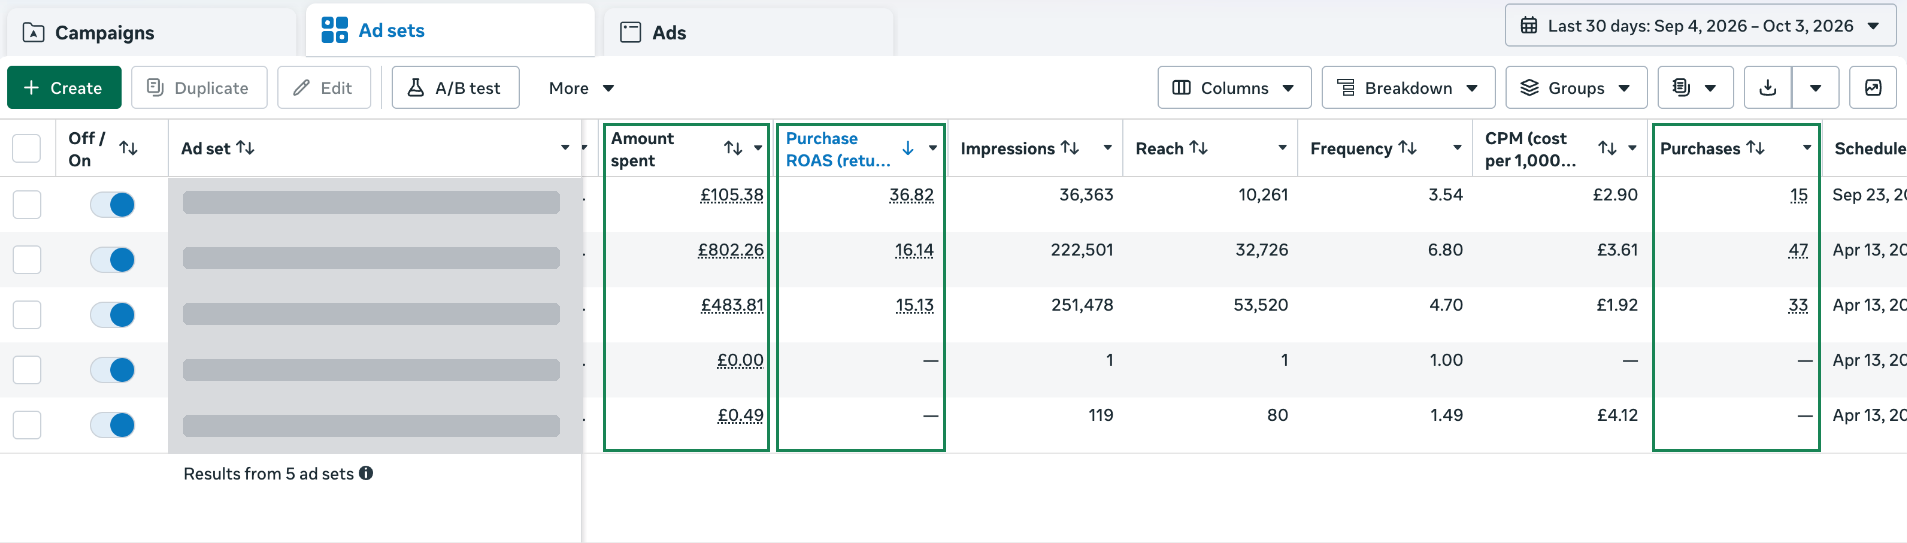Image resolution: width=1907 pixels, height=543 pixels.
Task: Open the More menu
Action: (x=581, y=88)
